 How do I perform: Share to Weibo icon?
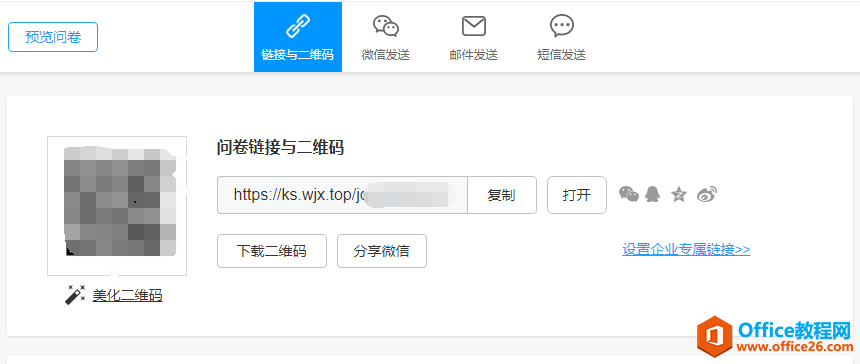click(707, 194)
